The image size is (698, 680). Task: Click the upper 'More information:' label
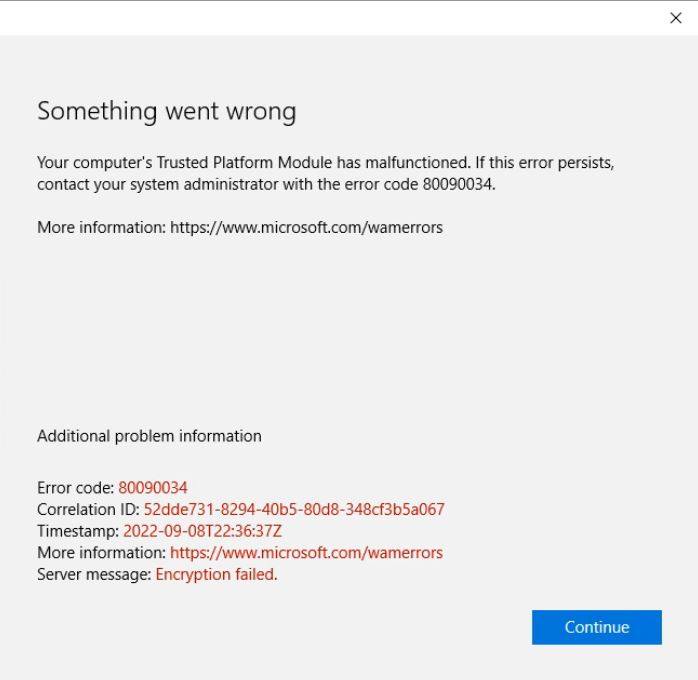101,227
